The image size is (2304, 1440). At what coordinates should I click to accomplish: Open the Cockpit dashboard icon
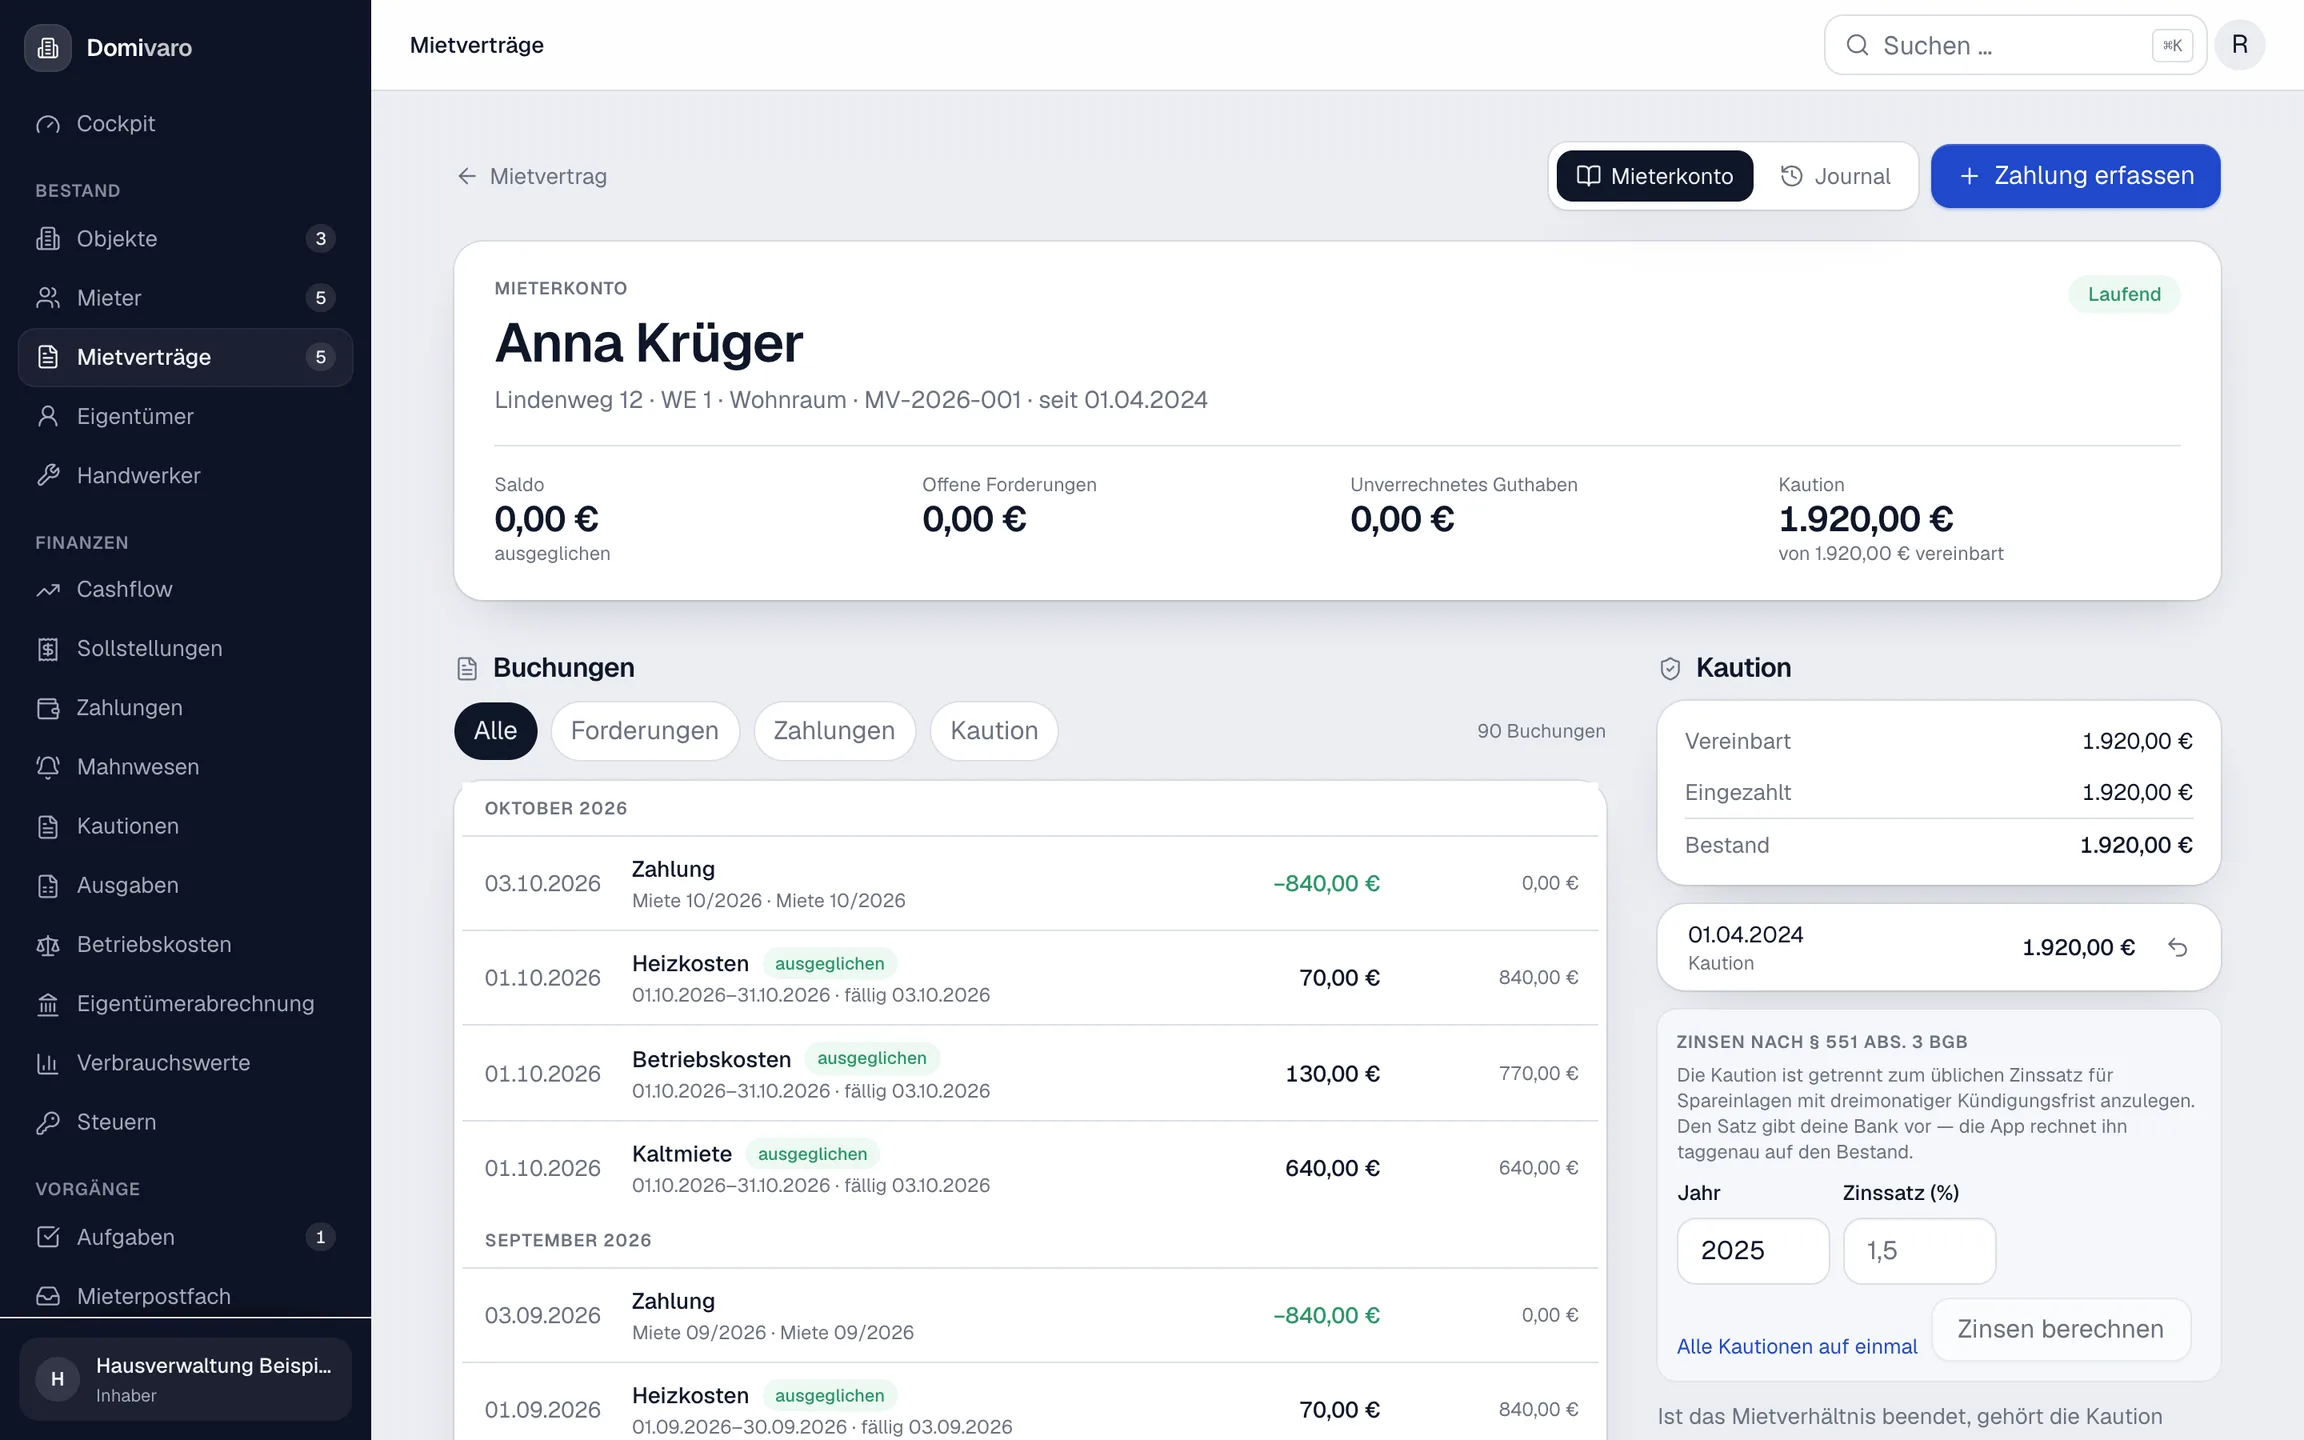coord(48,124)
